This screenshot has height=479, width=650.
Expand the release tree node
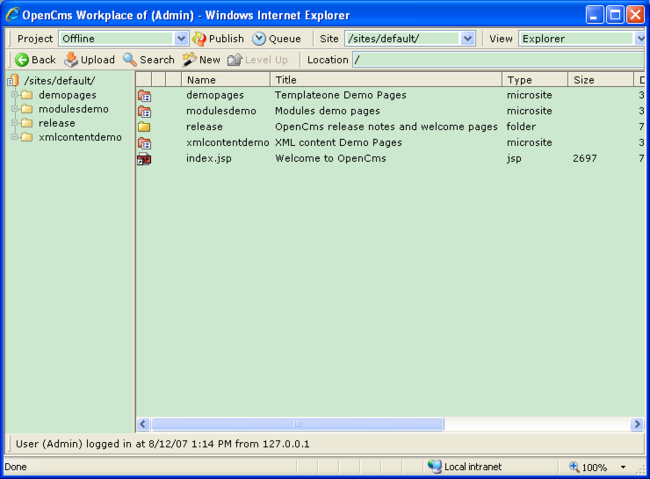pyautogui.click(x=15, y=123)
